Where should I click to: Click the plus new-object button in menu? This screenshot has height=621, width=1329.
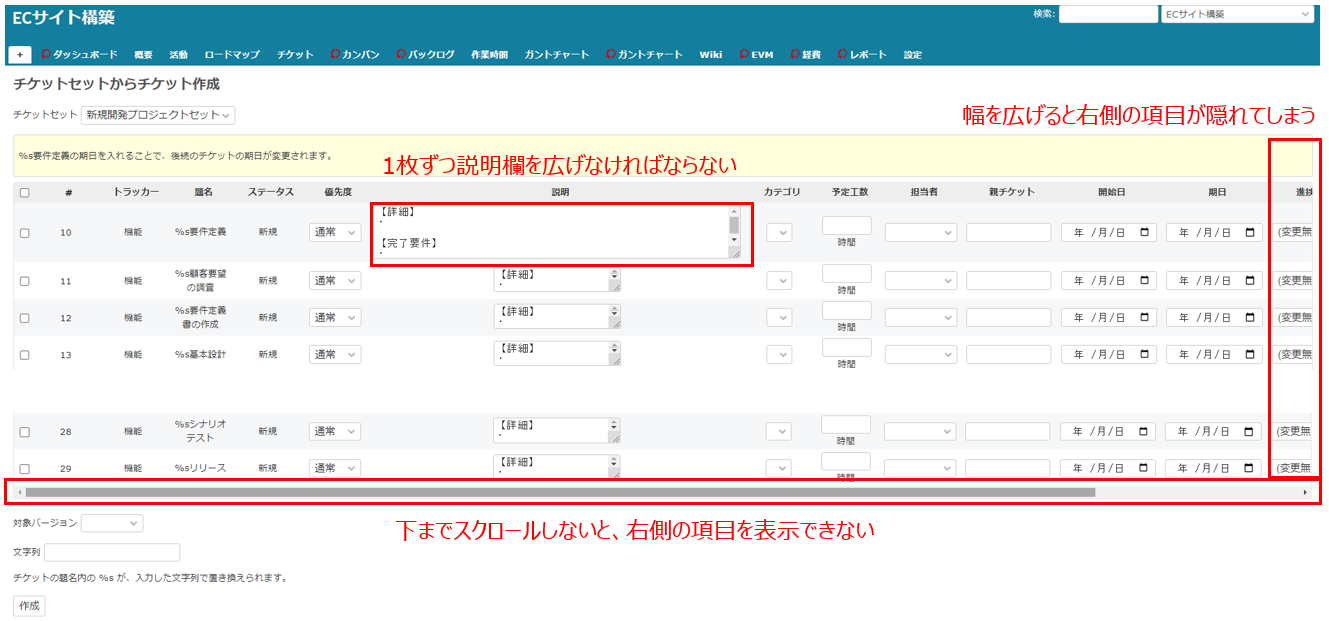20,55
